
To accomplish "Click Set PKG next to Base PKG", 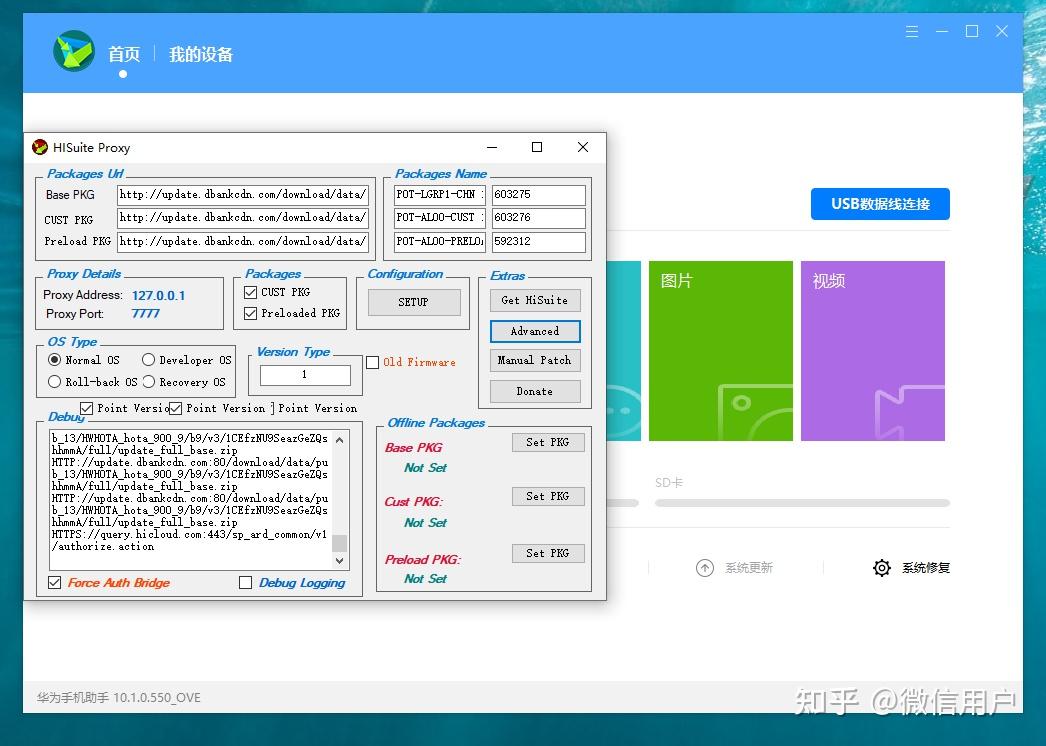I will tap(548, 441).
